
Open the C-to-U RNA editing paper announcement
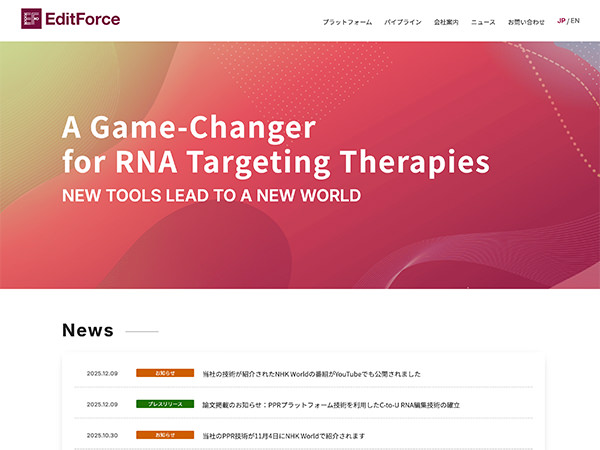(330, 405)
